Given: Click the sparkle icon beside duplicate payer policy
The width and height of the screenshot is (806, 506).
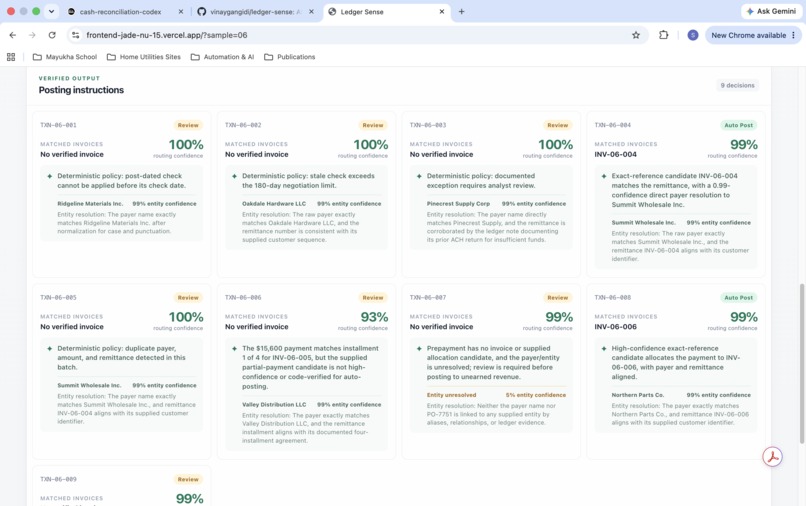Looking at the screenshot, I should click(49, 348).
